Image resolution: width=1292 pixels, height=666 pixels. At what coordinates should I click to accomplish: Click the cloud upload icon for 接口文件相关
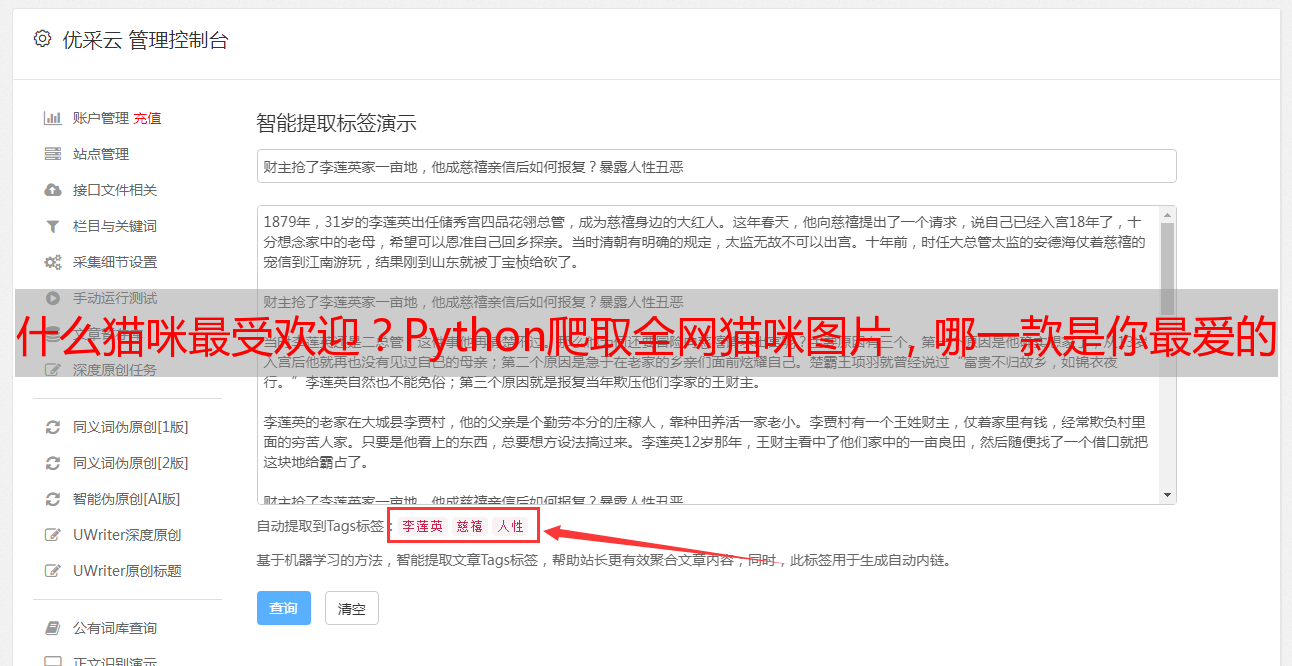53,190
